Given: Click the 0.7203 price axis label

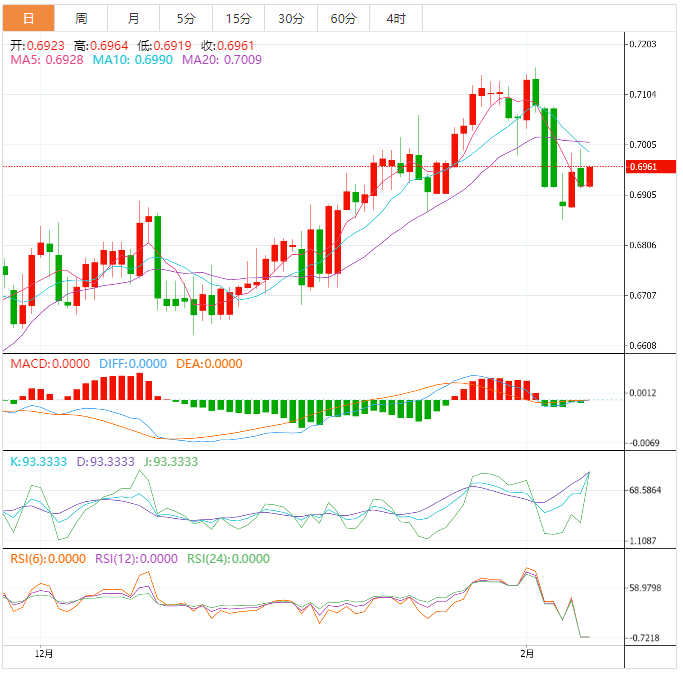Looking at the screenshot, I should tap(643, 44).
